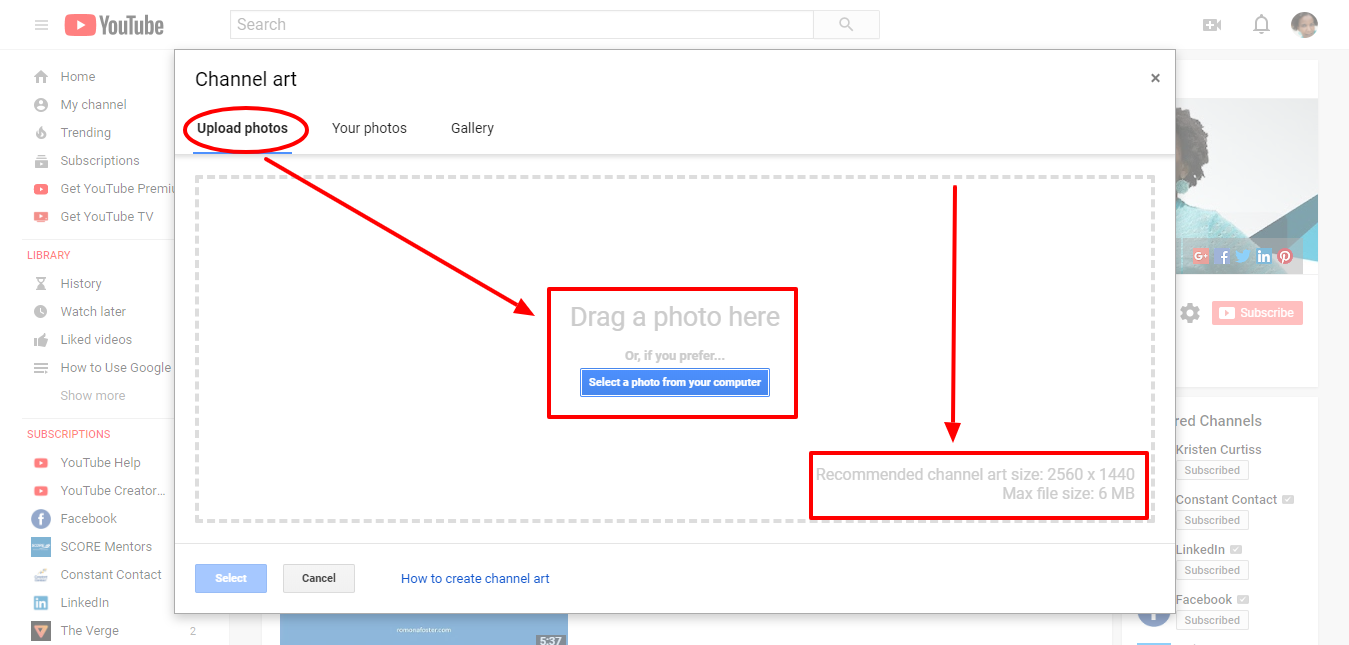The width and height of the screenshot is (1349, 645).
Task: Open Kristen Curtiss featured channel
Action: (x=1219, y=450)
